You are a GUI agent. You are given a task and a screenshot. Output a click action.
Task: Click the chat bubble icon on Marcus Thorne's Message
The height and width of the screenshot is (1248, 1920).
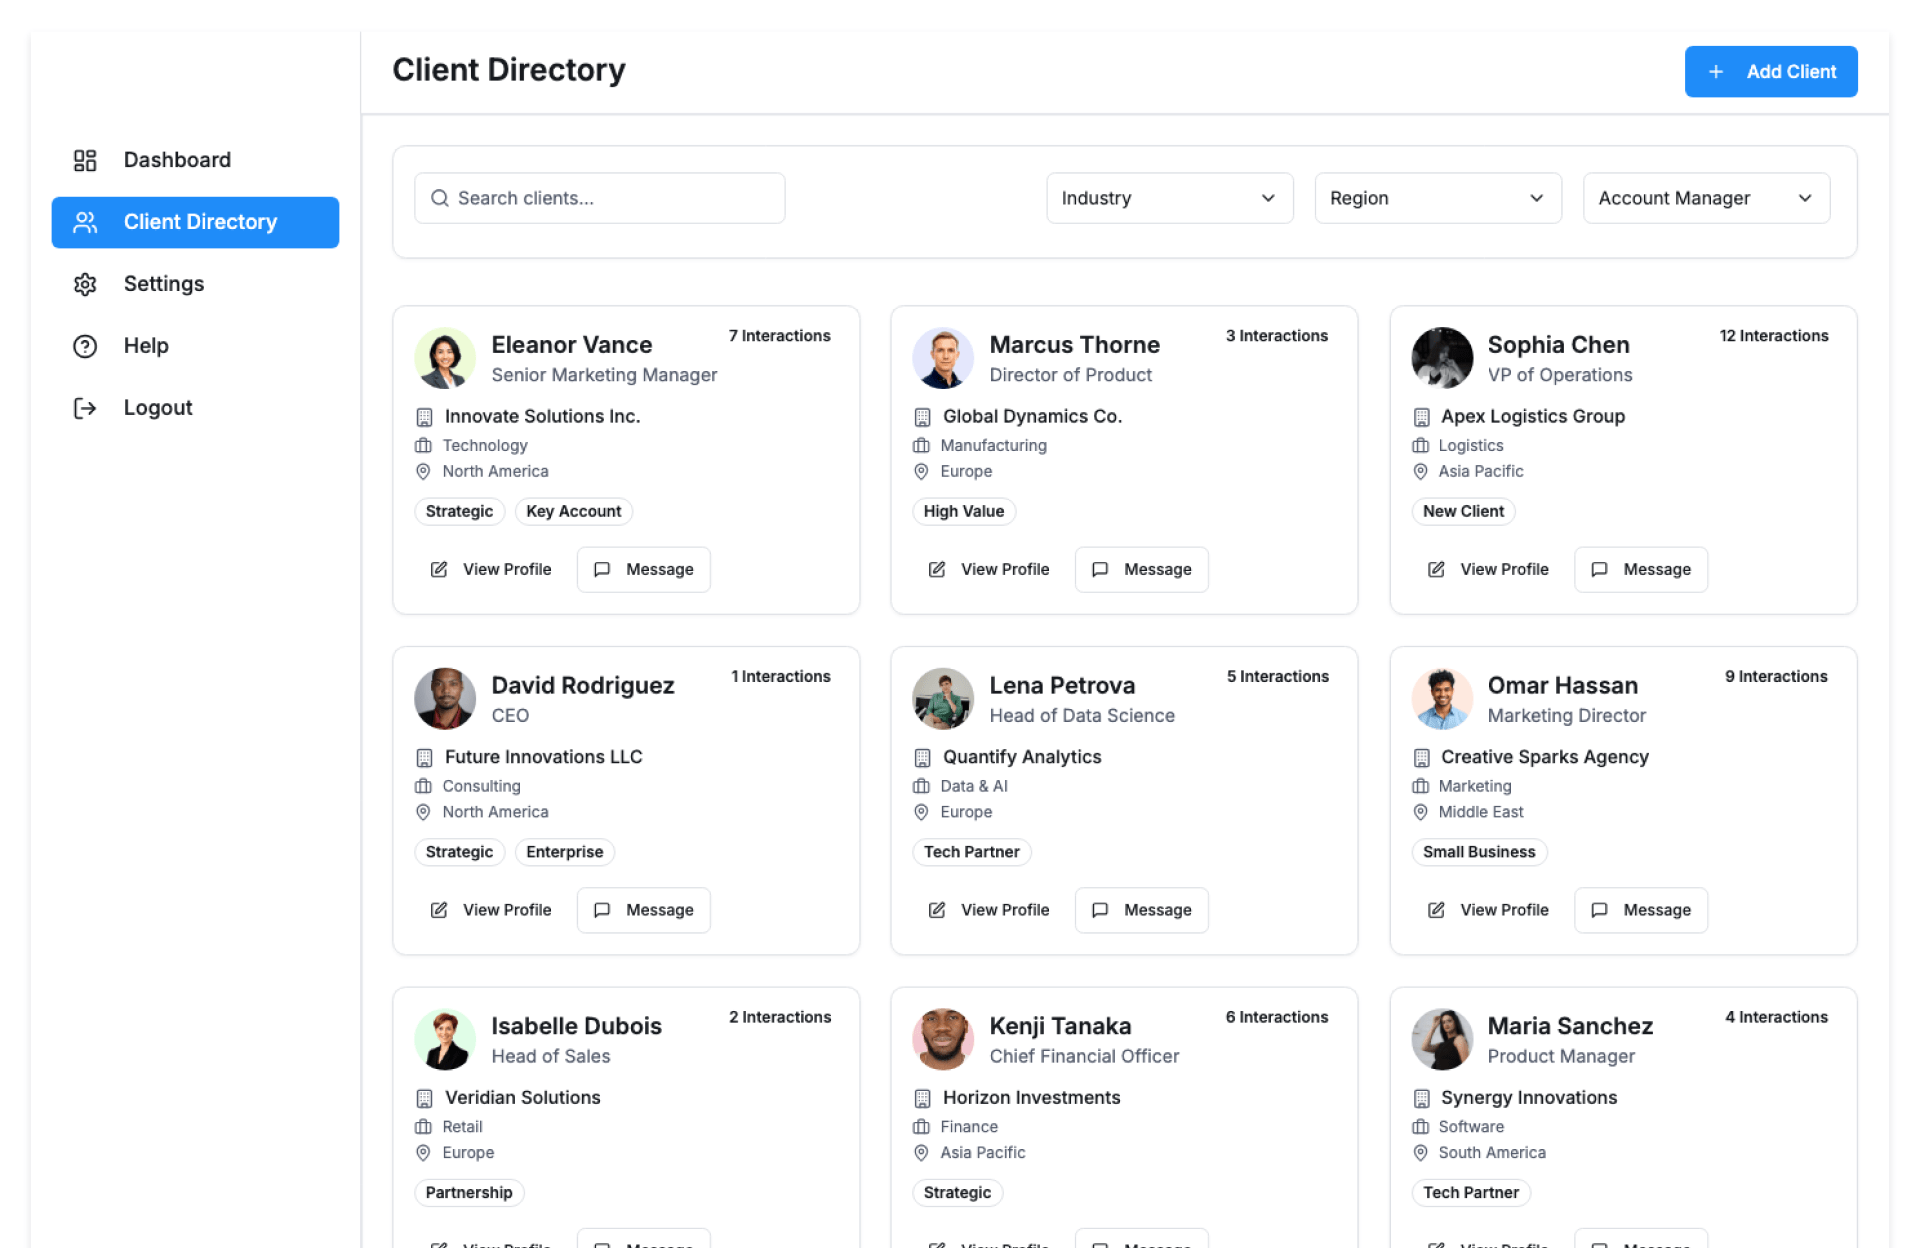1100,569
